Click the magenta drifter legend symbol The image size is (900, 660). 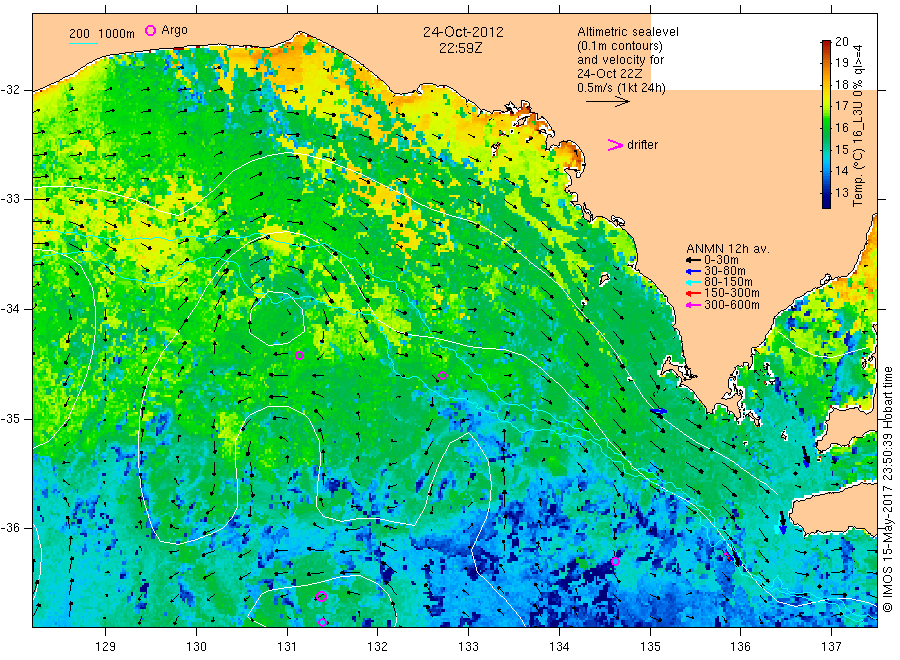(x=615, y=145)
